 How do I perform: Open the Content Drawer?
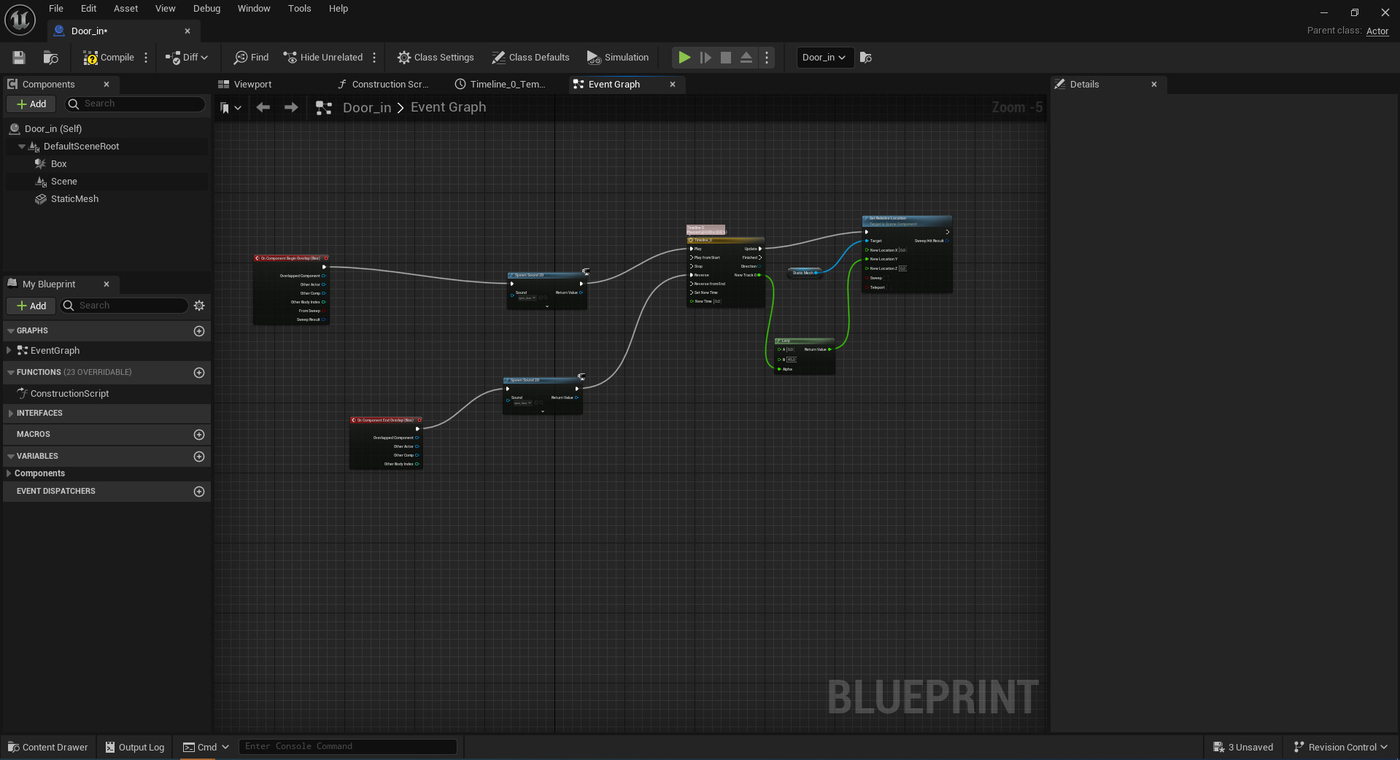click(x=48, y=747)
